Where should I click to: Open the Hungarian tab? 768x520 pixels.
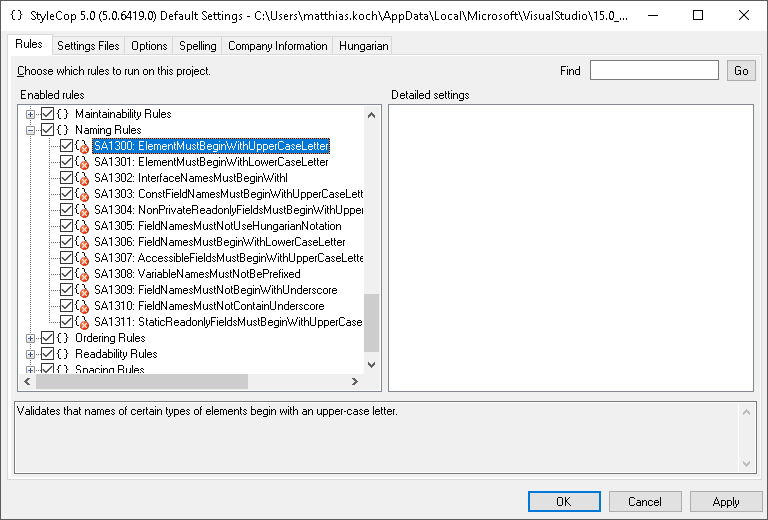(363, 46)
